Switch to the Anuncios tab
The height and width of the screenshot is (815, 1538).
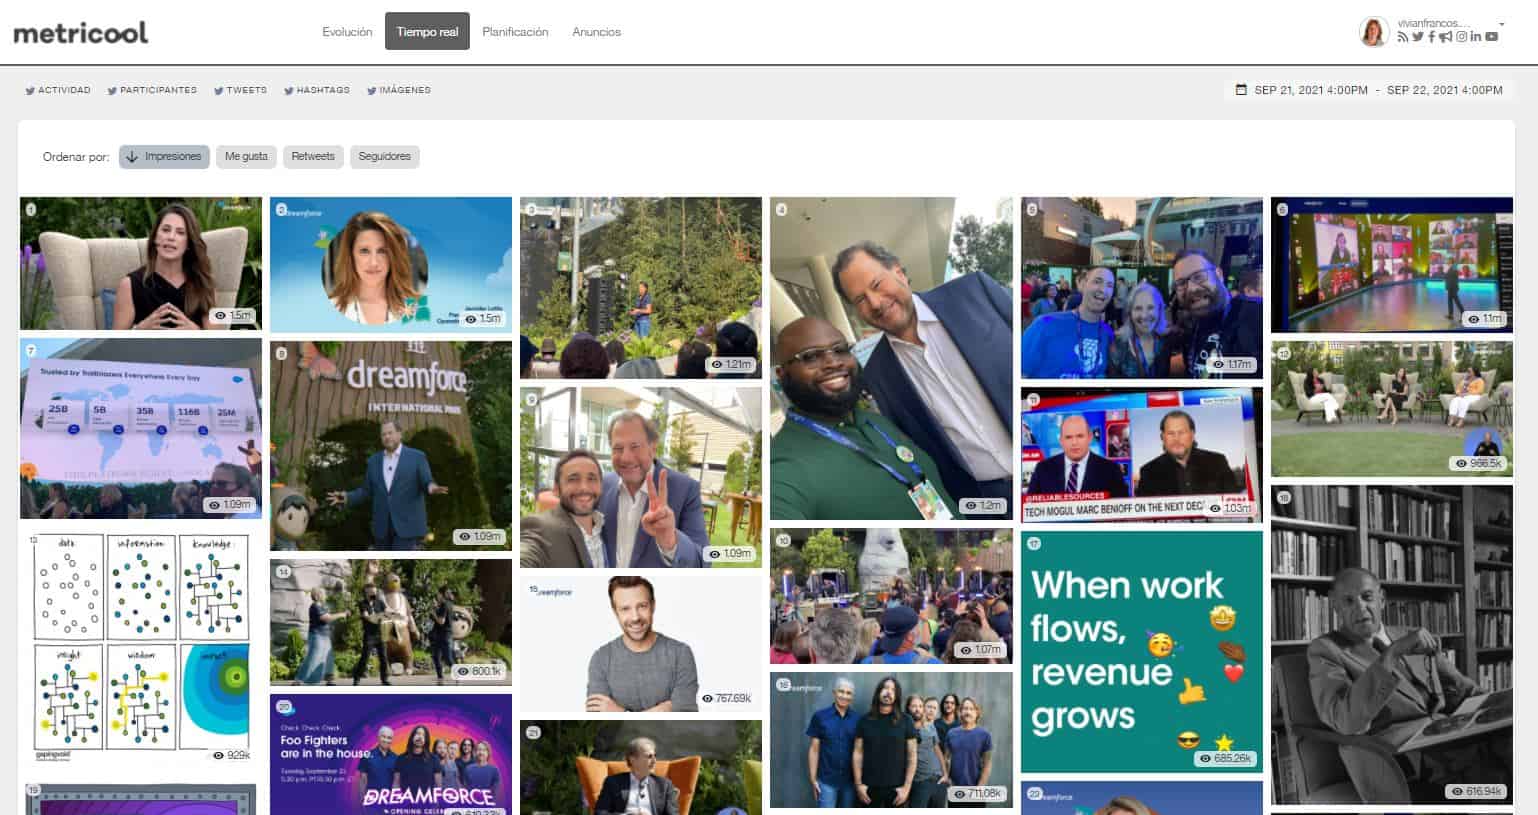click(596, 32)
